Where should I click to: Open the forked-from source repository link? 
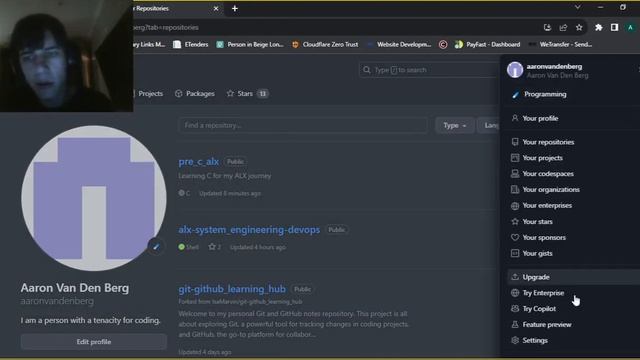click(x=257, y=302)
